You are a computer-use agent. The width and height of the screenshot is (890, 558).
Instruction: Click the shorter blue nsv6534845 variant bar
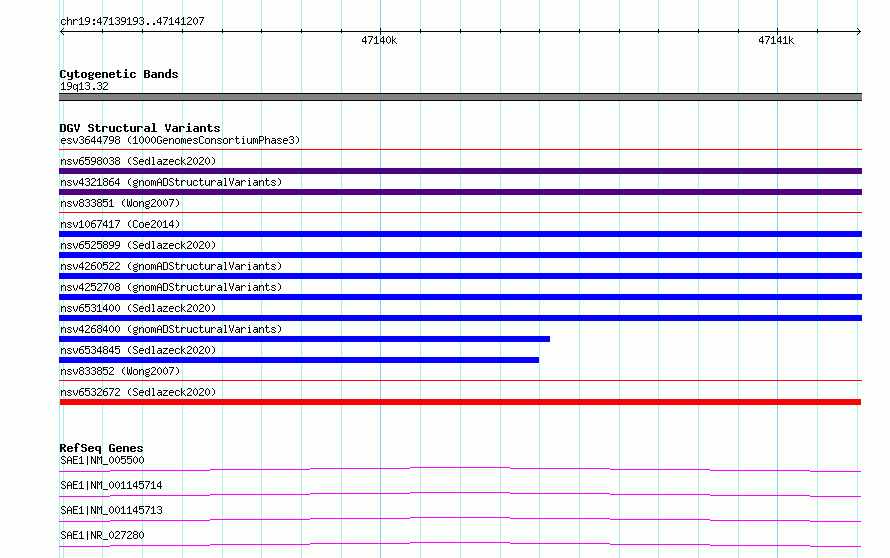299,360
